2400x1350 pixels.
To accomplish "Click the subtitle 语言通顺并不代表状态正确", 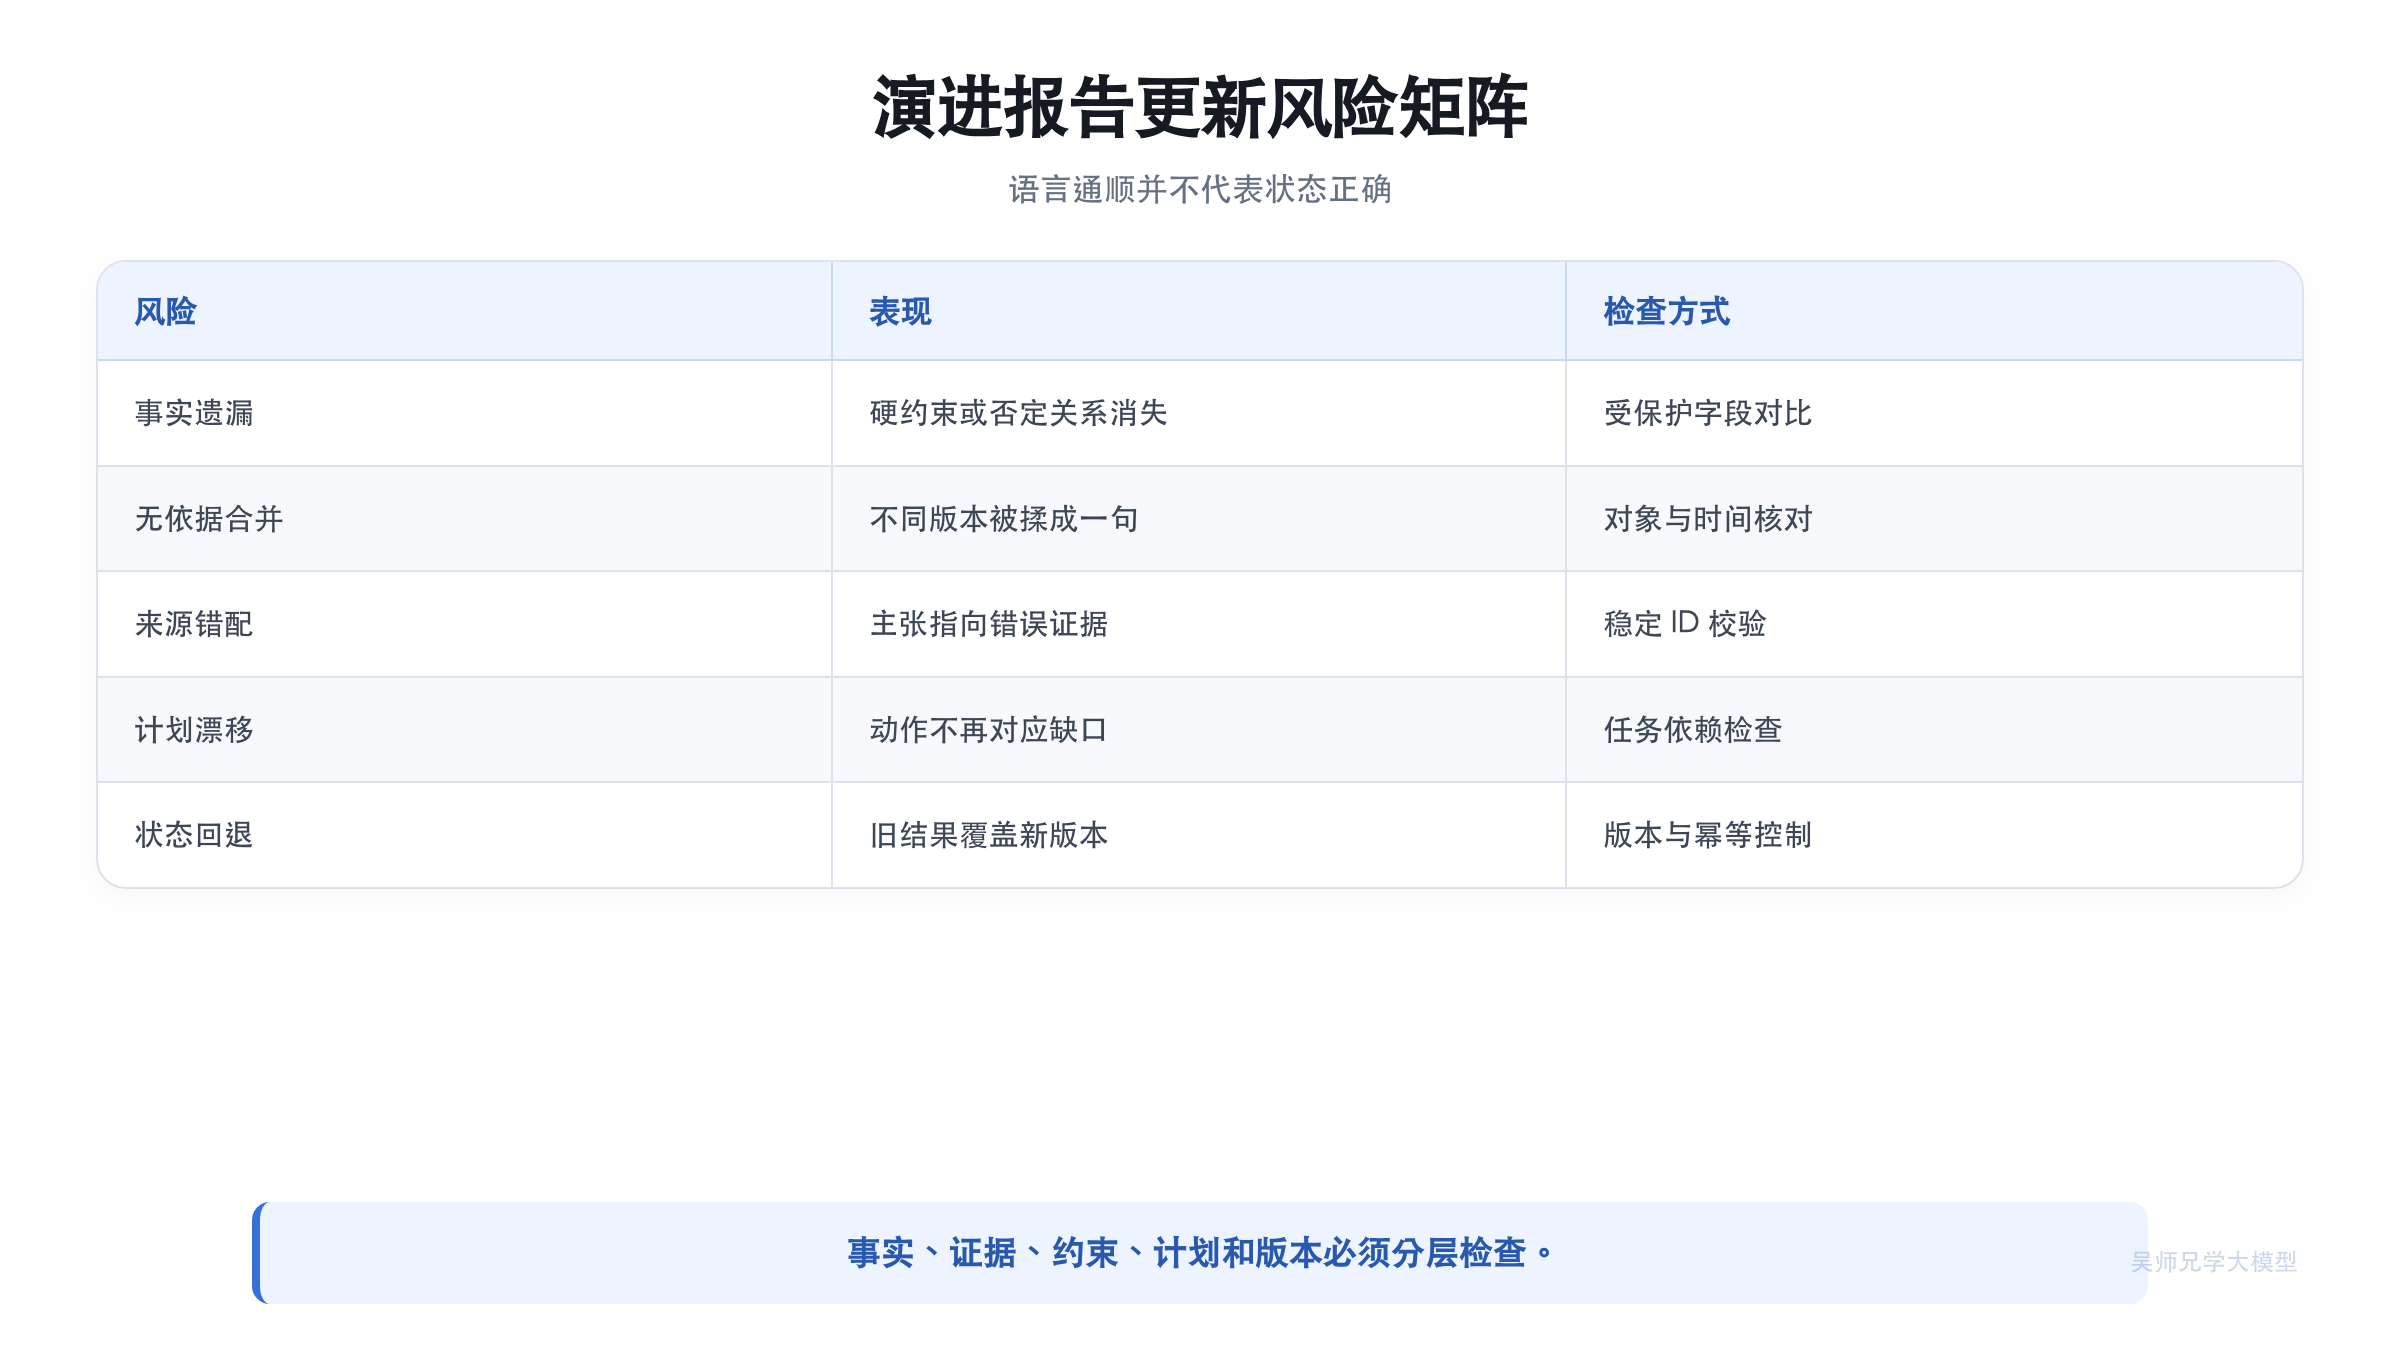I will 1200,189.
